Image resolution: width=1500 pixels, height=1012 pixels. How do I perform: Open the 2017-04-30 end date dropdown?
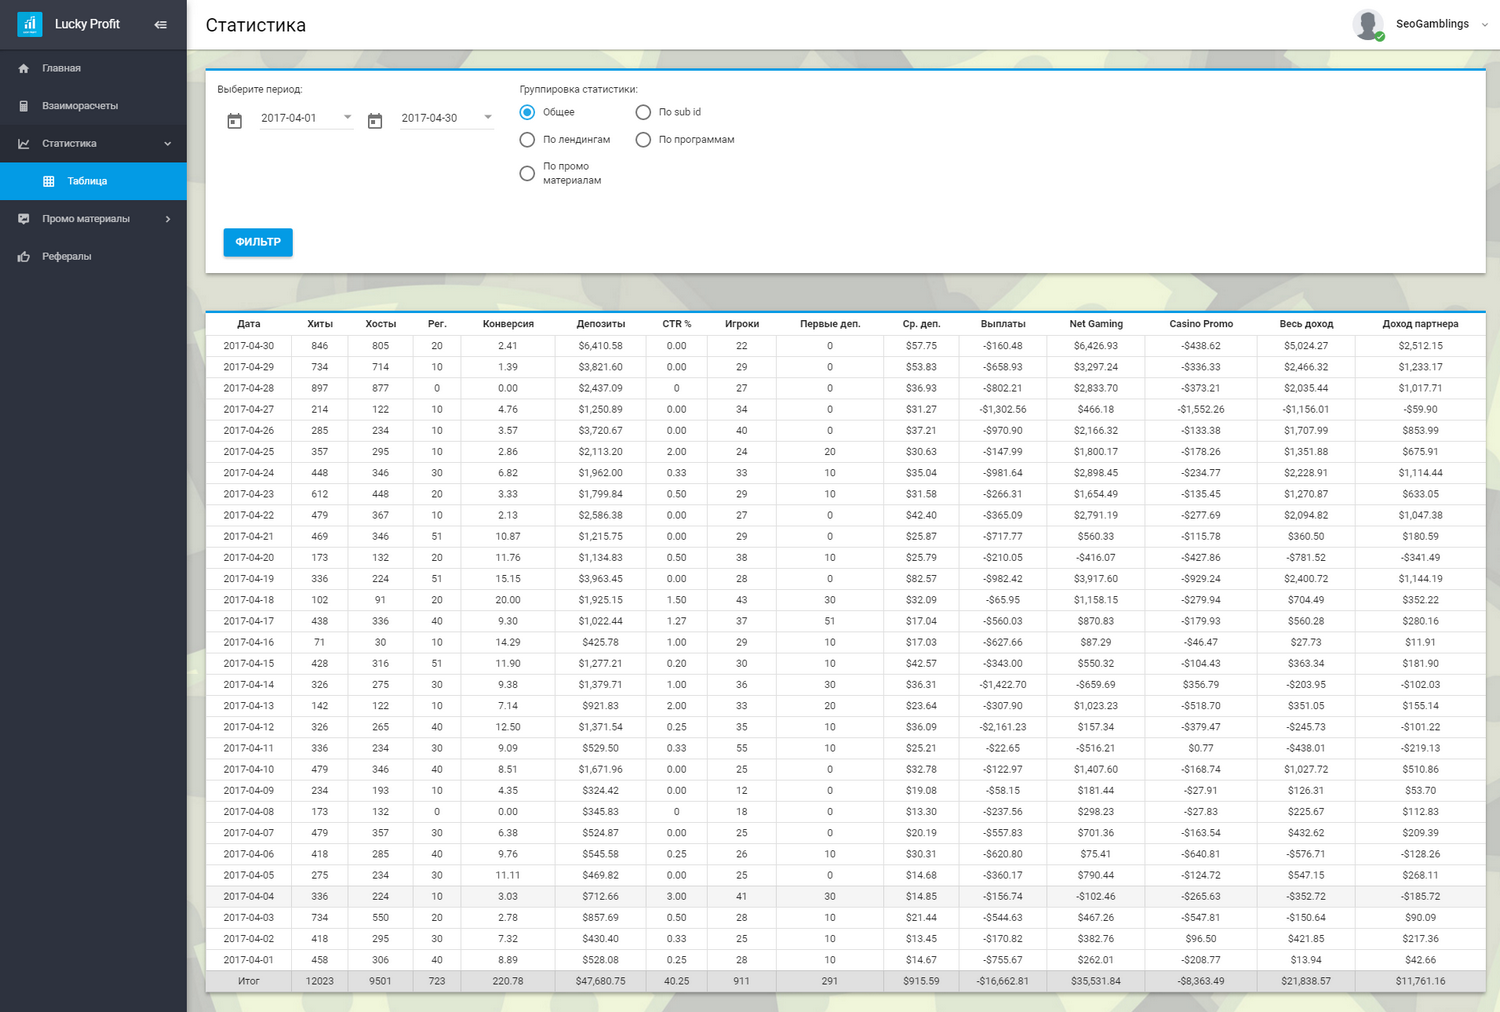tap(446, 118)
